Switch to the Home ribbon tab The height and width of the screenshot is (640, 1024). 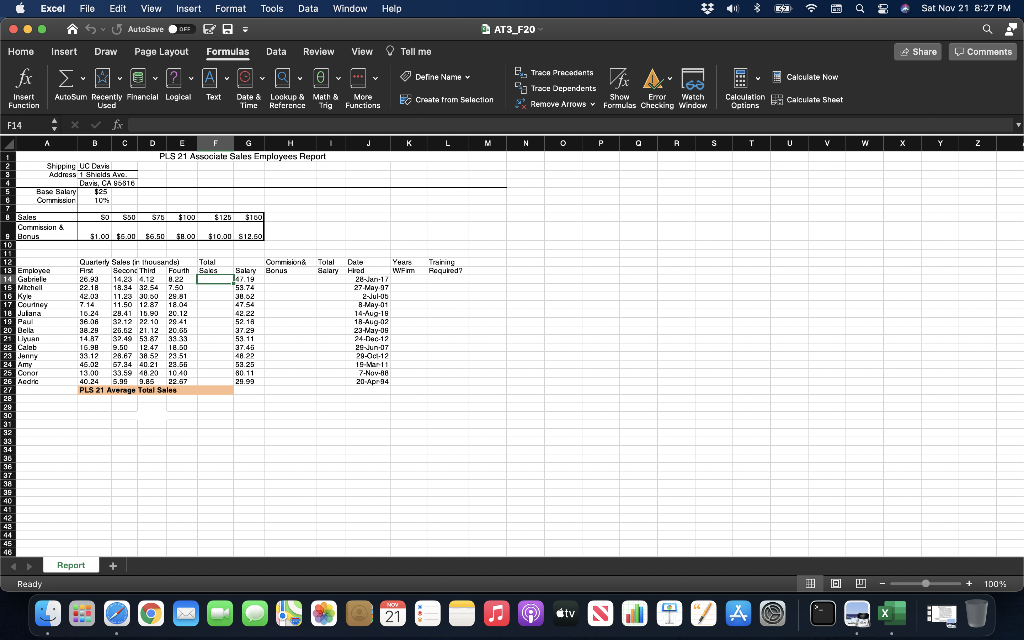click(x=21, y=52)
